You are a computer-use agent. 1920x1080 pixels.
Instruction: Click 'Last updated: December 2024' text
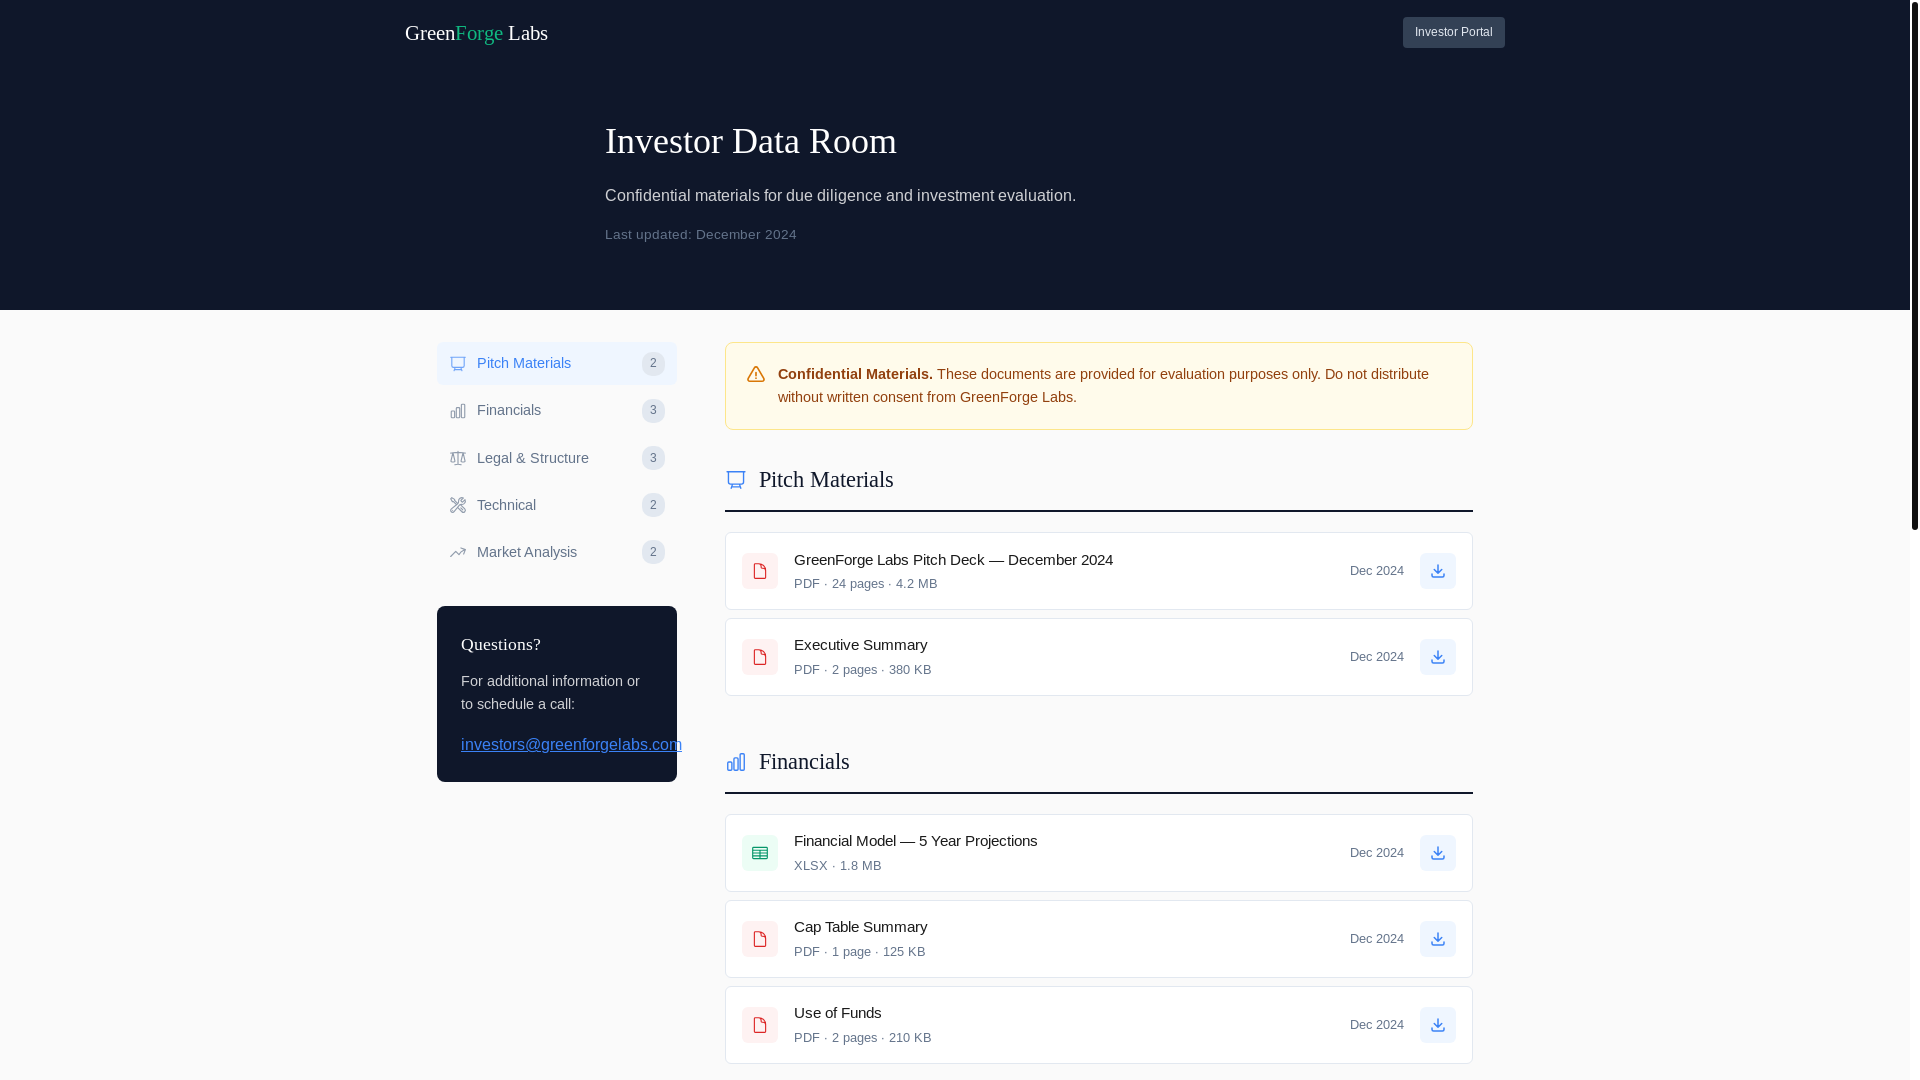[x=700, y=235]
